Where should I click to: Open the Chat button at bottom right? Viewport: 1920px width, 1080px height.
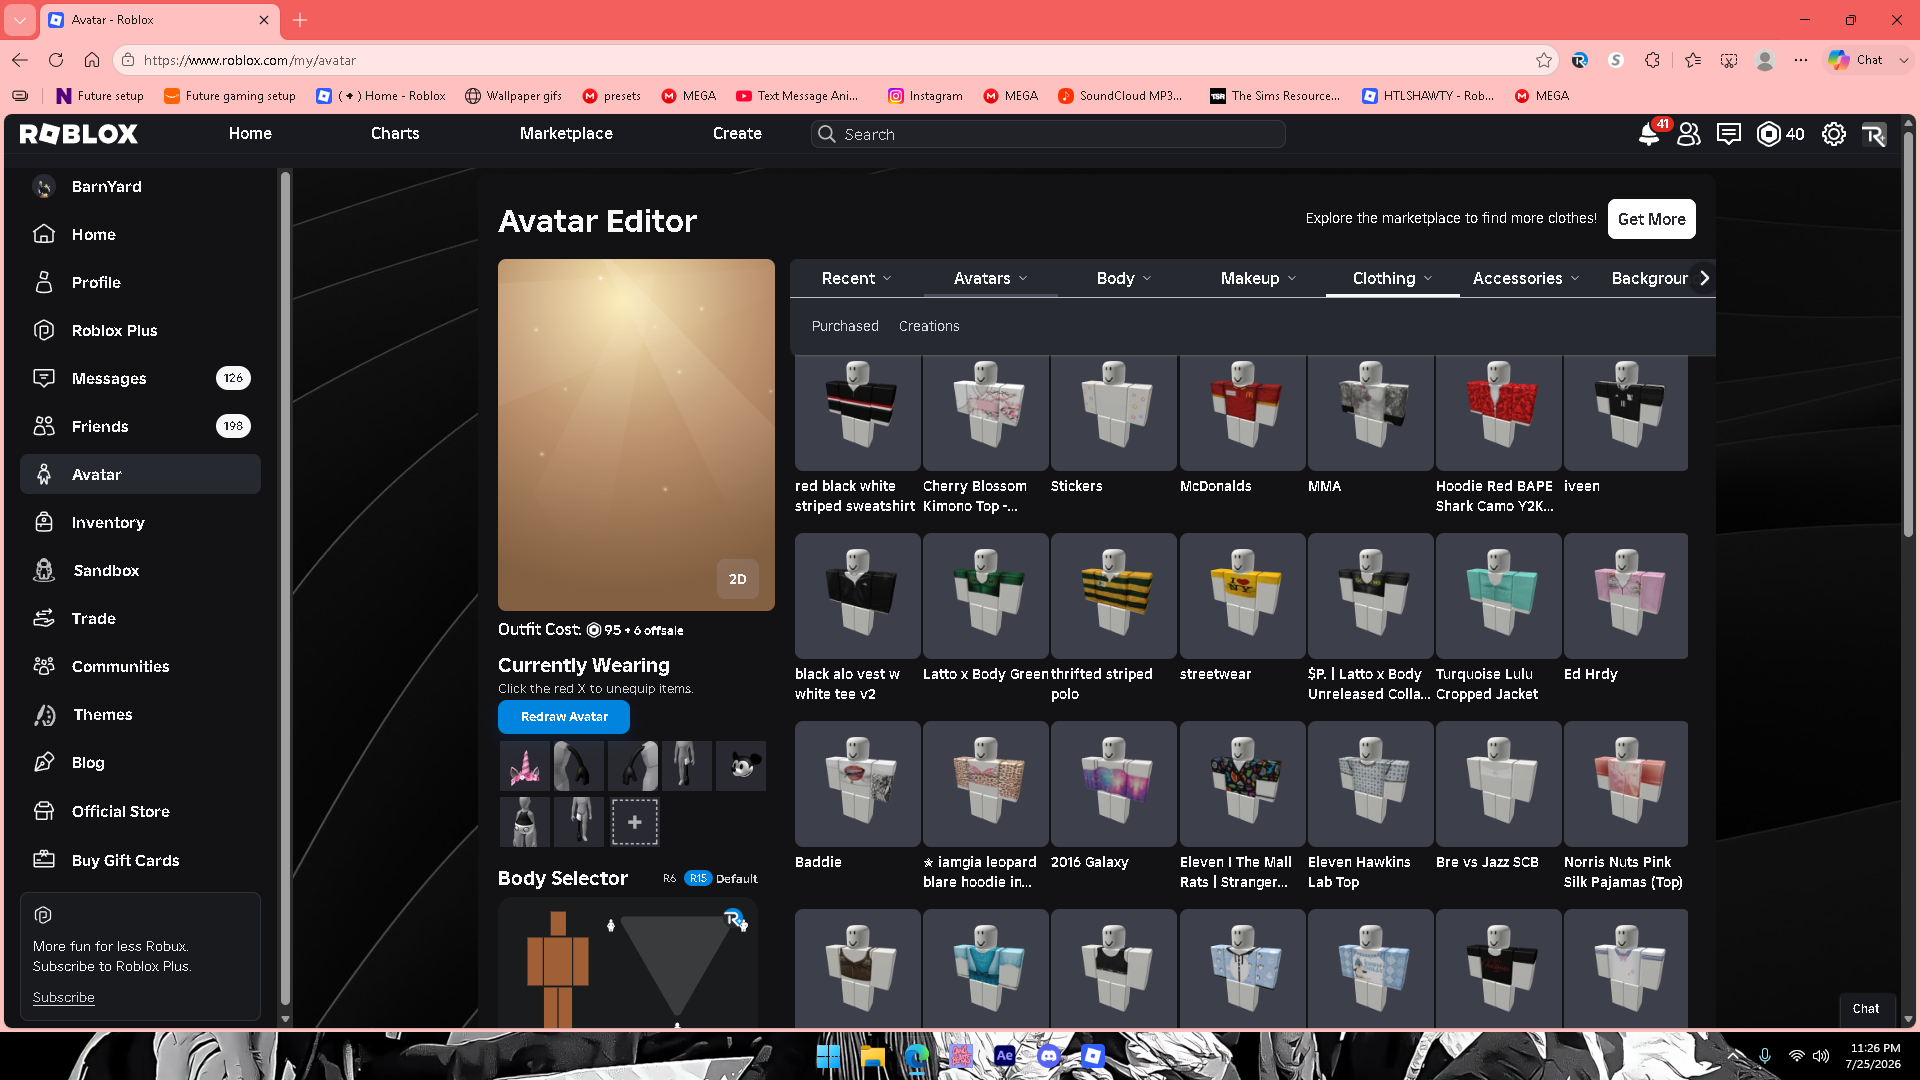tap(1866, 1009)
